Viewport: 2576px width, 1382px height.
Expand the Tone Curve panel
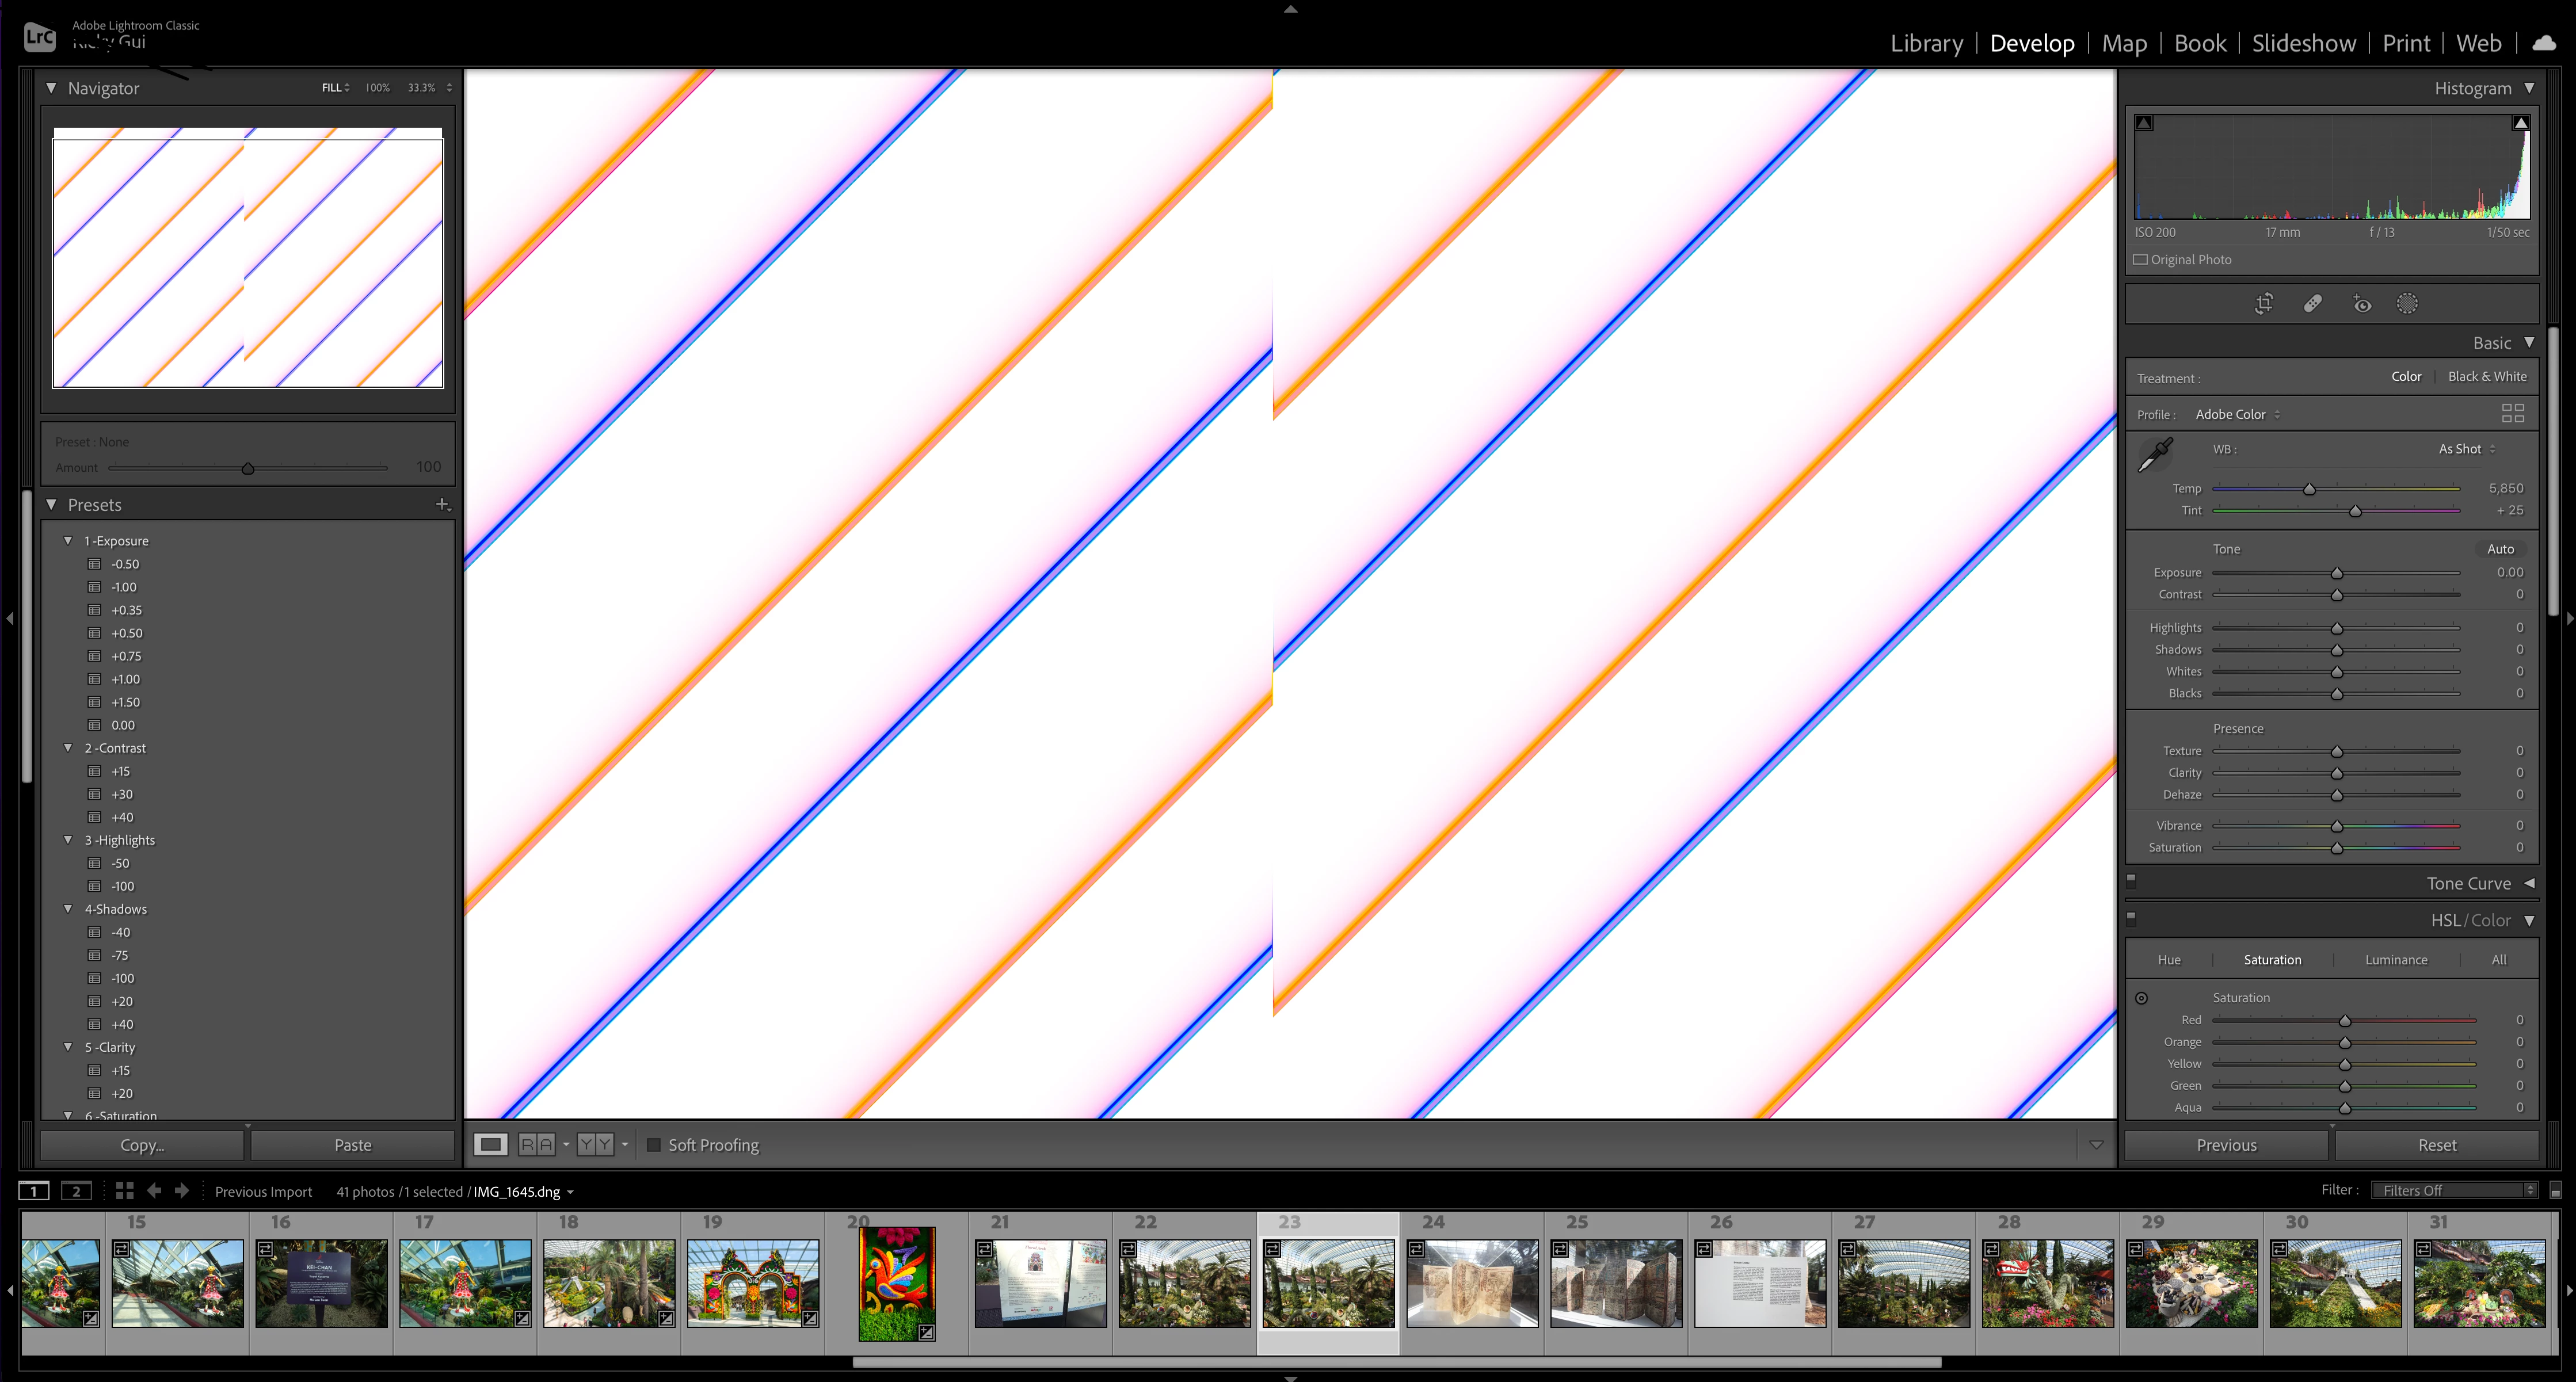(x=2529, y=883)
